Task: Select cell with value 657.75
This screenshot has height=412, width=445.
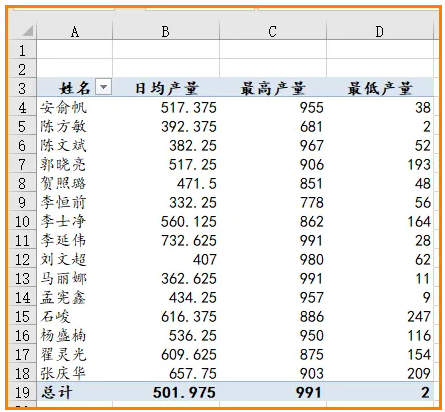Action: point(166,373)
